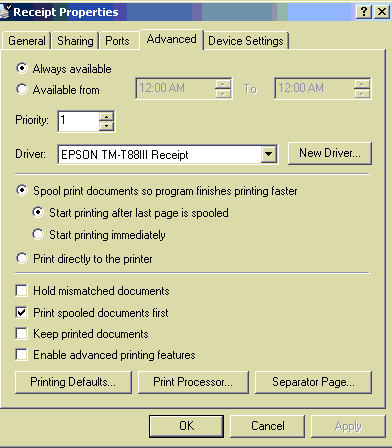Select the Advanced tab
Screen dimensions: 392x448
point(171,39)
